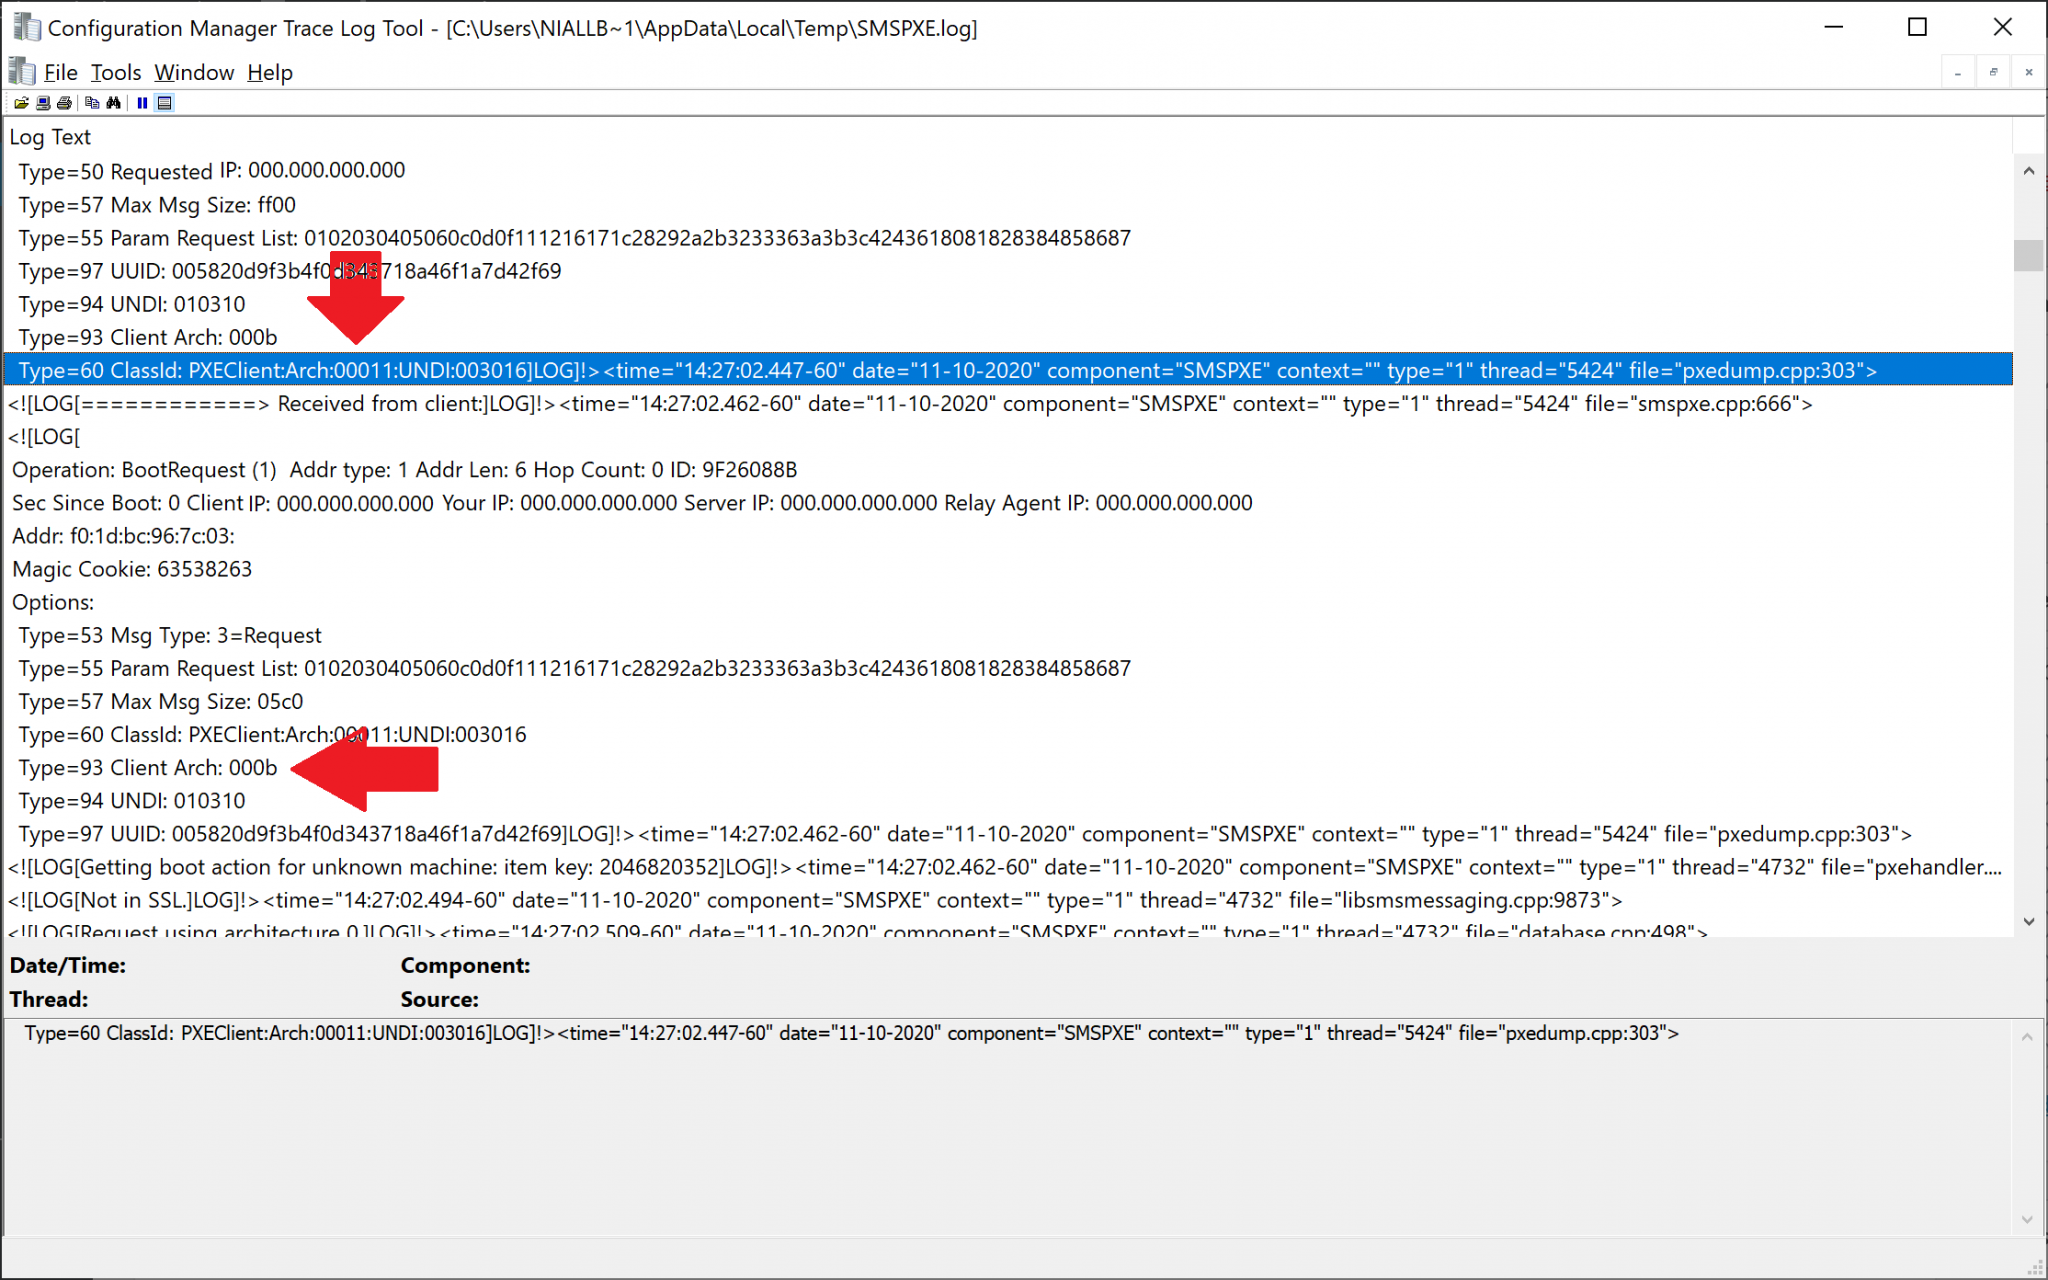Screen dimensions: 2048x1280
Task: Disable the active detail view toggle
Action: pos(164,102)
